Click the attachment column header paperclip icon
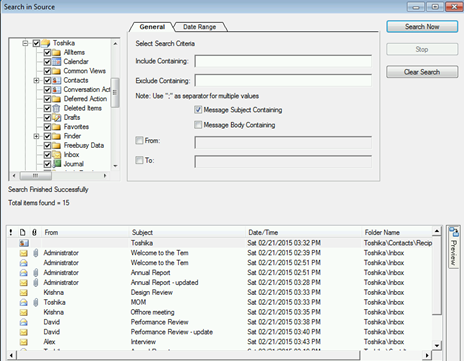The width and height of the screenshot is (464, 361). click(x=34, y=232)
